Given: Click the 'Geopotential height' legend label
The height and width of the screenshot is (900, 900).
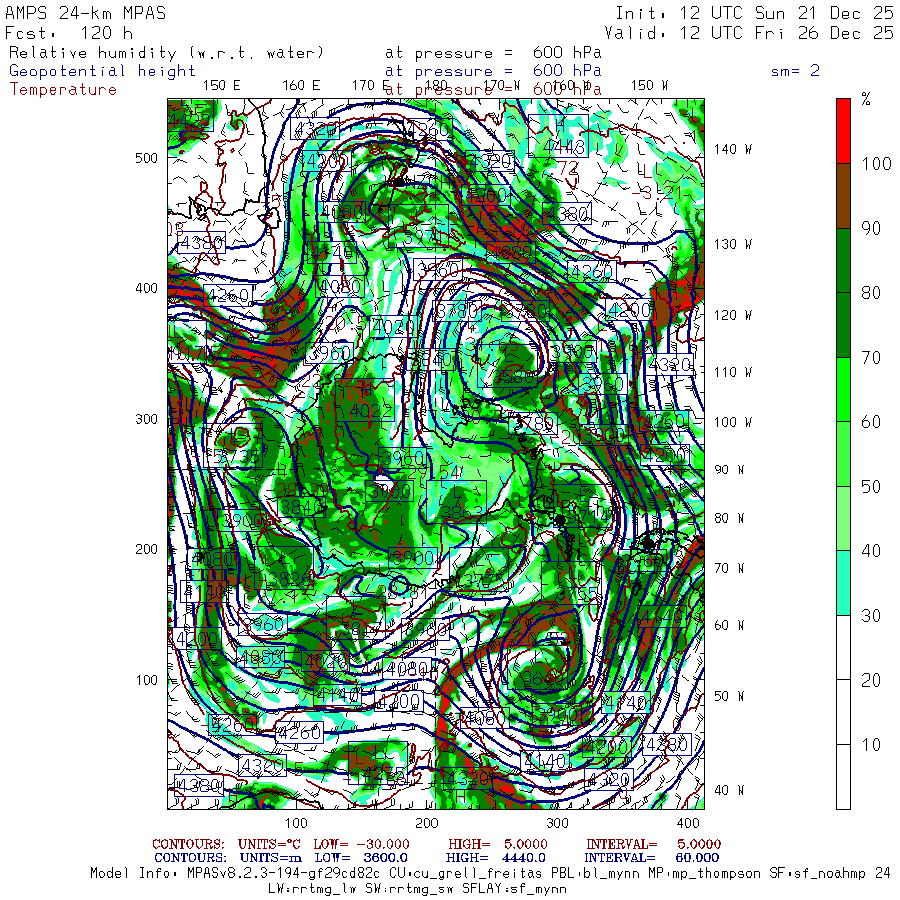Looking at the screenshot, I should [x=103, y=71].
